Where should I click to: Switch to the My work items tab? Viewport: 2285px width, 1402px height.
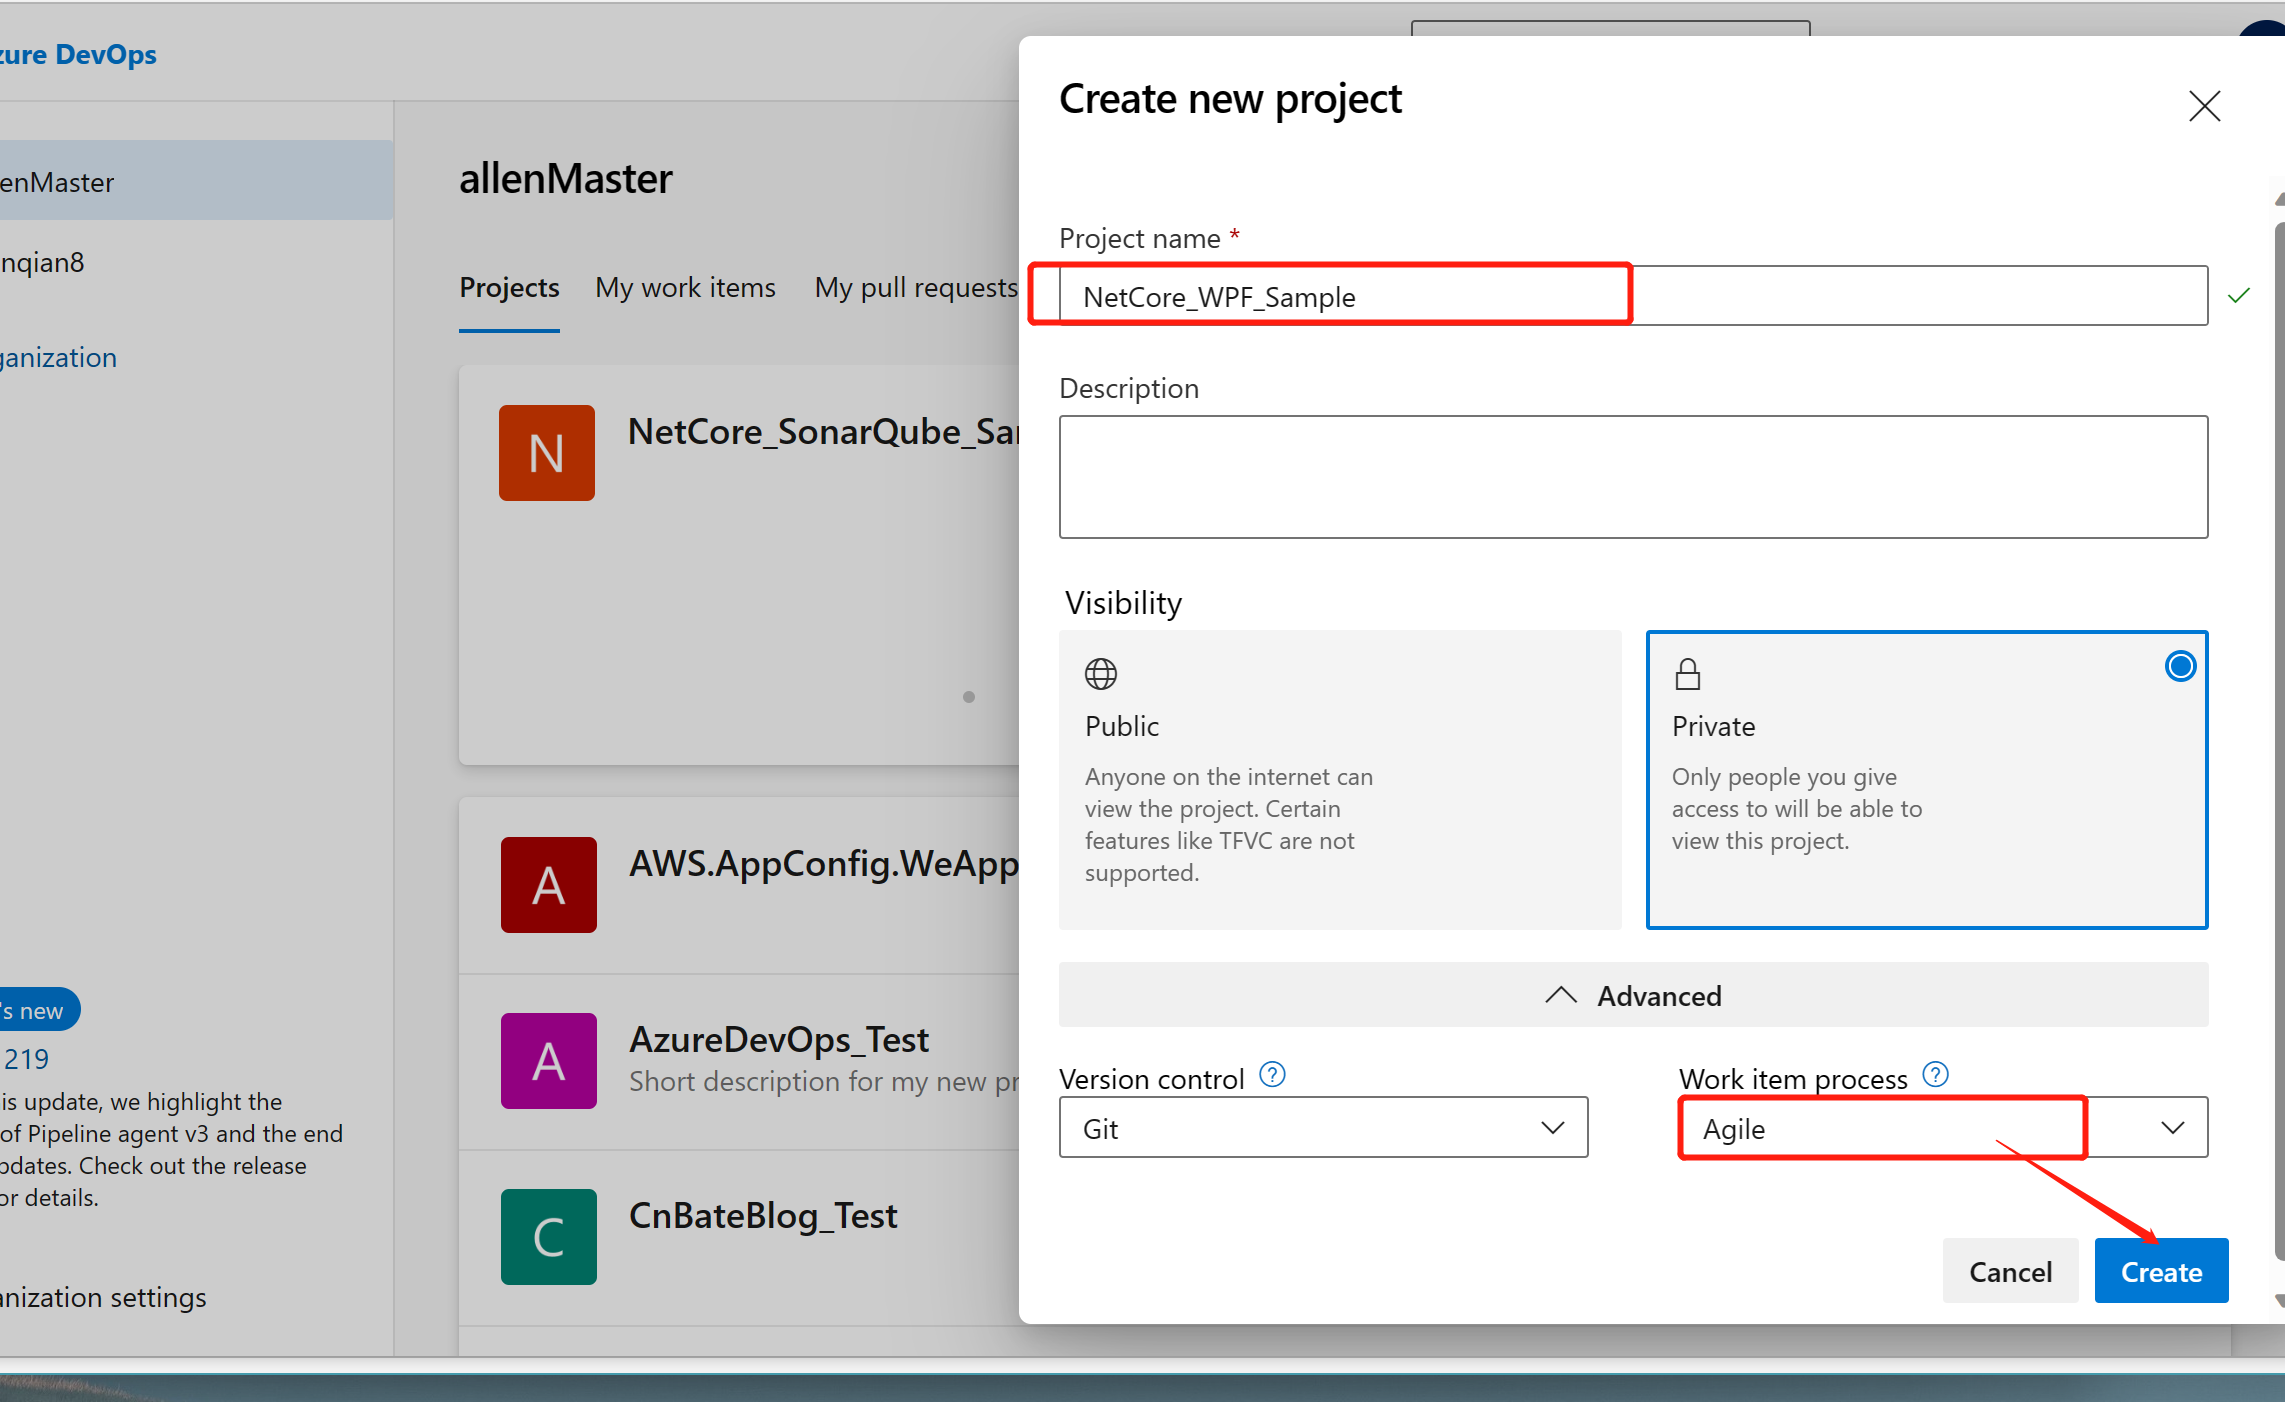click(685, 288)
